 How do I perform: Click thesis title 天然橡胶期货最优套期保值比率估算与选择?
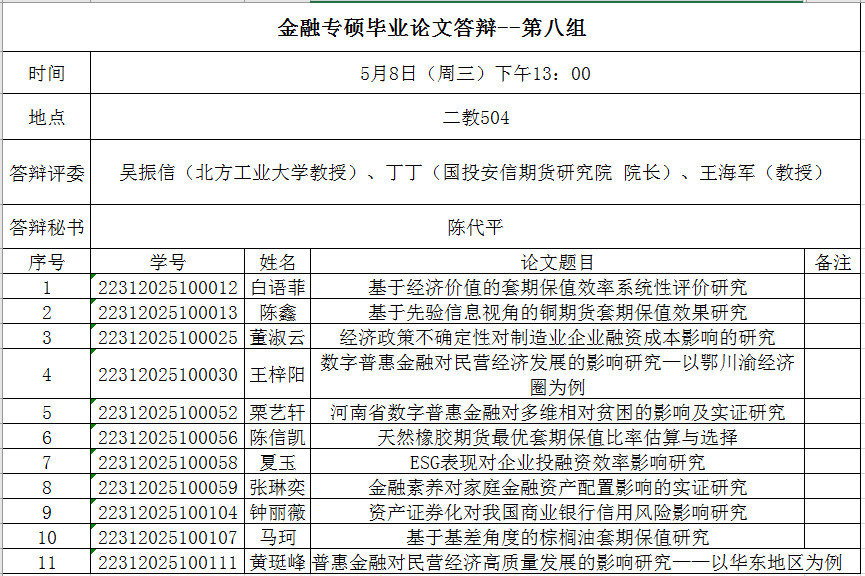point(557,437)
